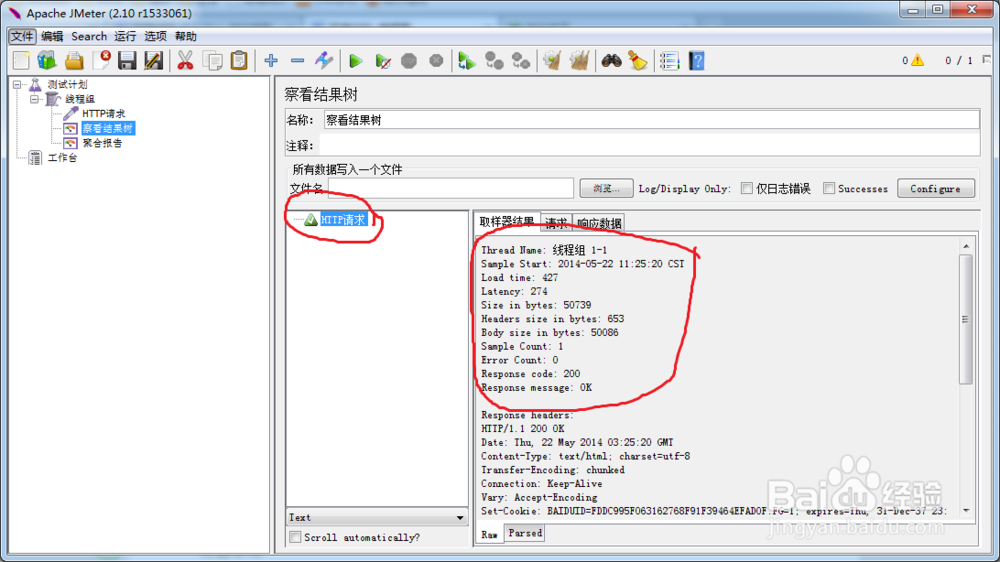Click the Shutdown test icon
The width and height of the screenshot is (1000, 562).
[436, 61]
